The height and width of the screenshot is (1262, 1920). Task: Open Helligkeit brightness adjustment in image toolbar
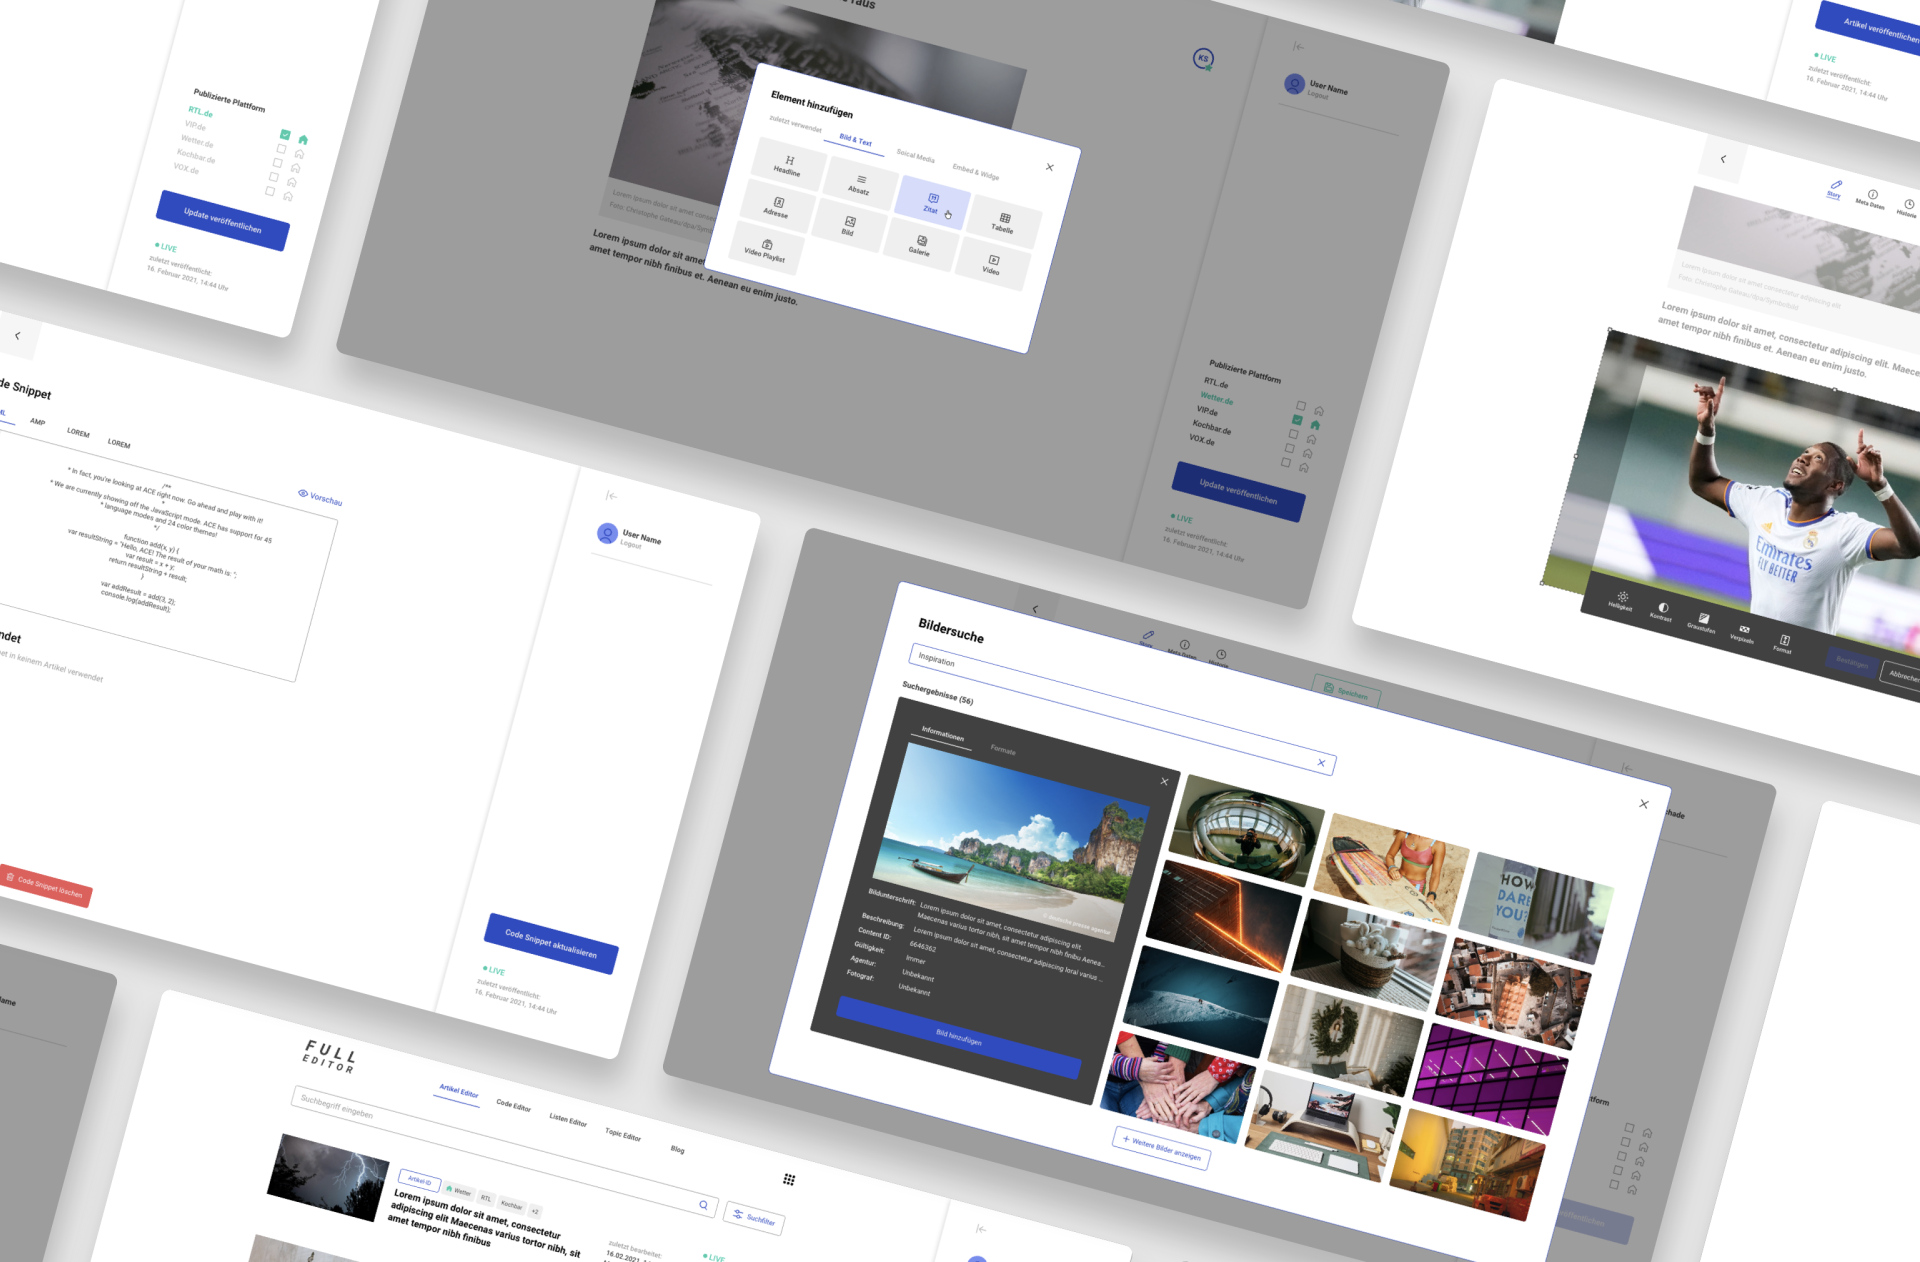(1621, 600)
